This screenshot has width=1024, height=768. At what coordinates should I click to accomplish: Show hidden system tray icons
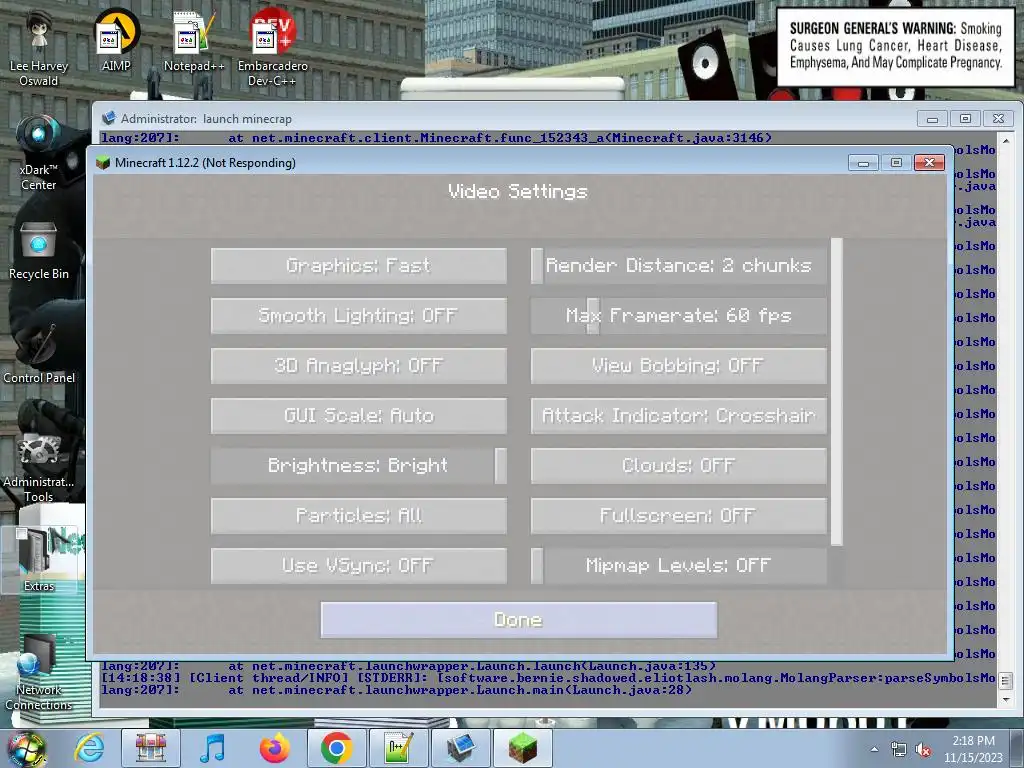click(x=874, y=750)
